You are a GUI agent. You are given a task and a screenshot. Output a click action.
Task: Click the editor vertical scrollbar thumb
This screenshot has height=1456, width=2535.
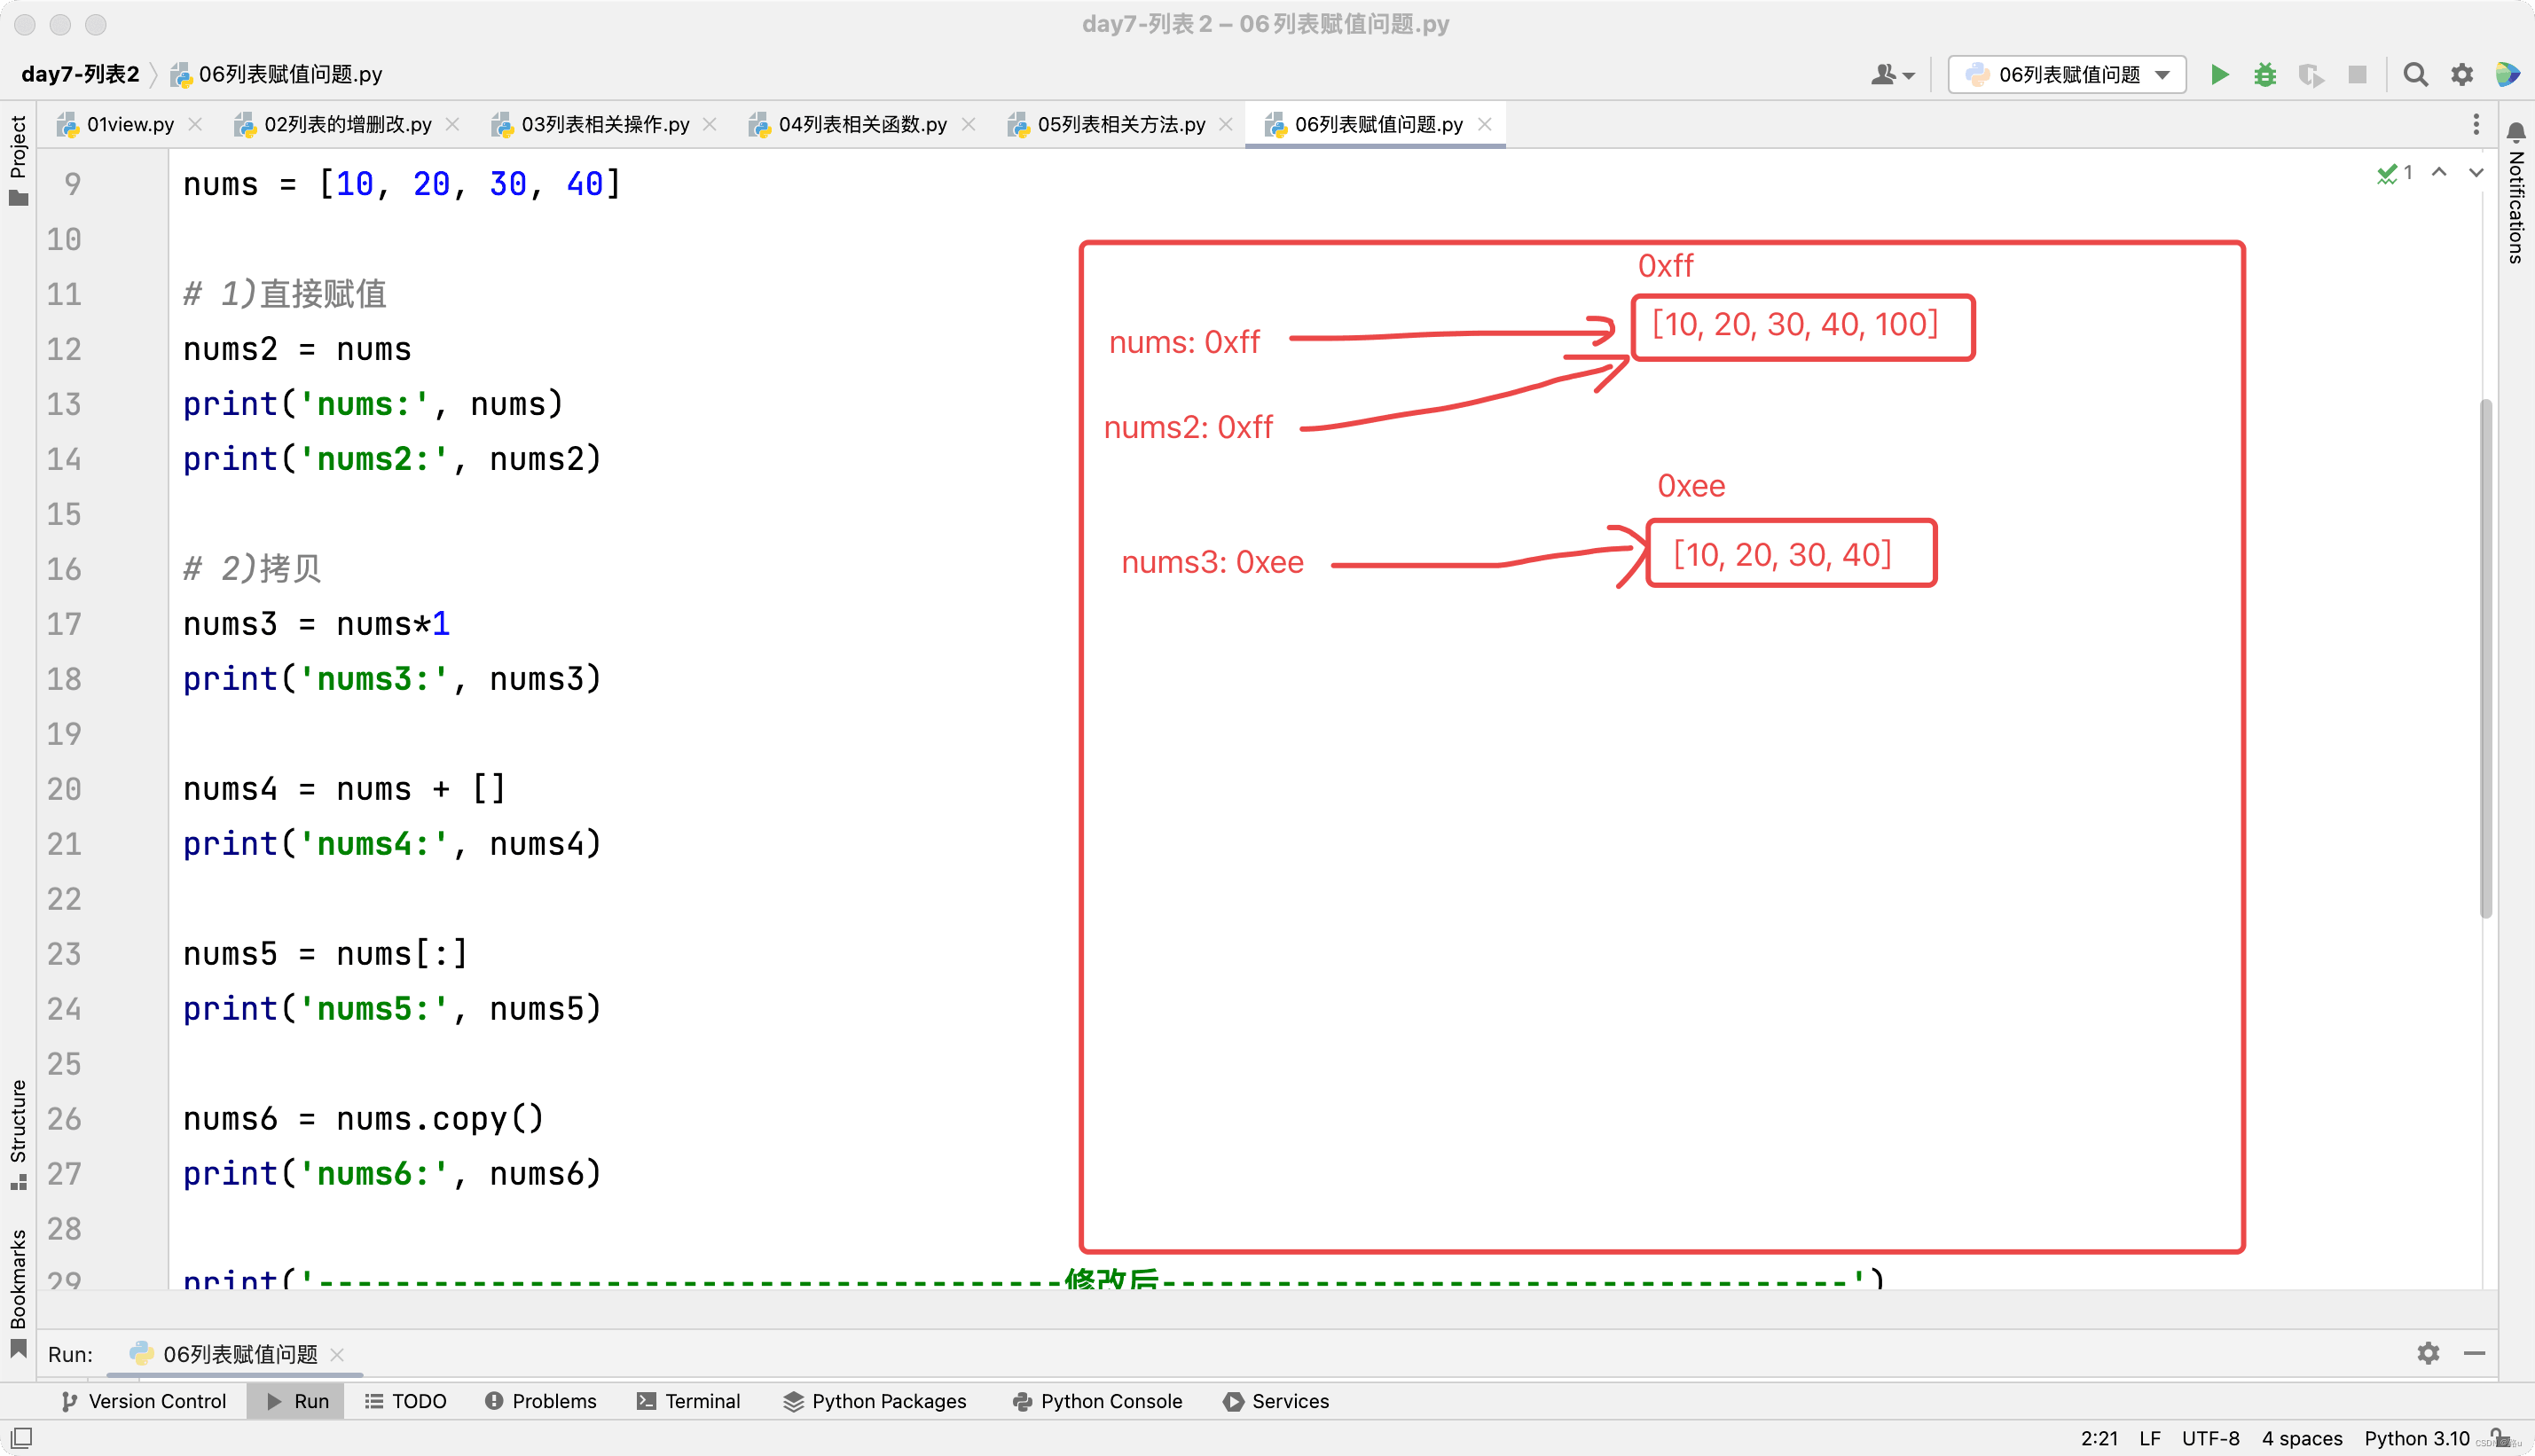(x=2485, y=658)
